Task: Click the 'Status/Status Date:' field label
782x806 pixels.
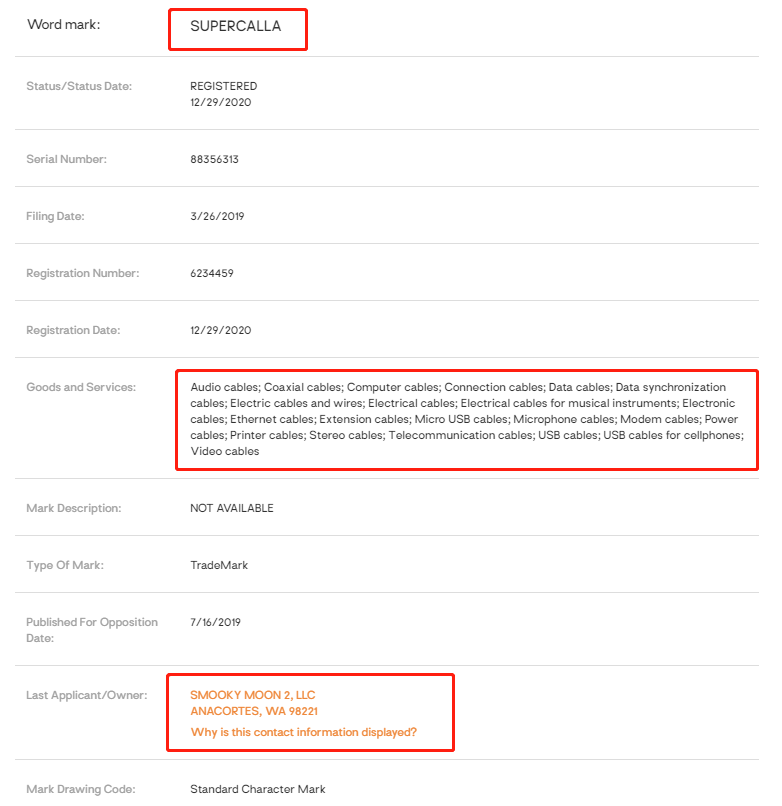Action: tap(79, 86)
